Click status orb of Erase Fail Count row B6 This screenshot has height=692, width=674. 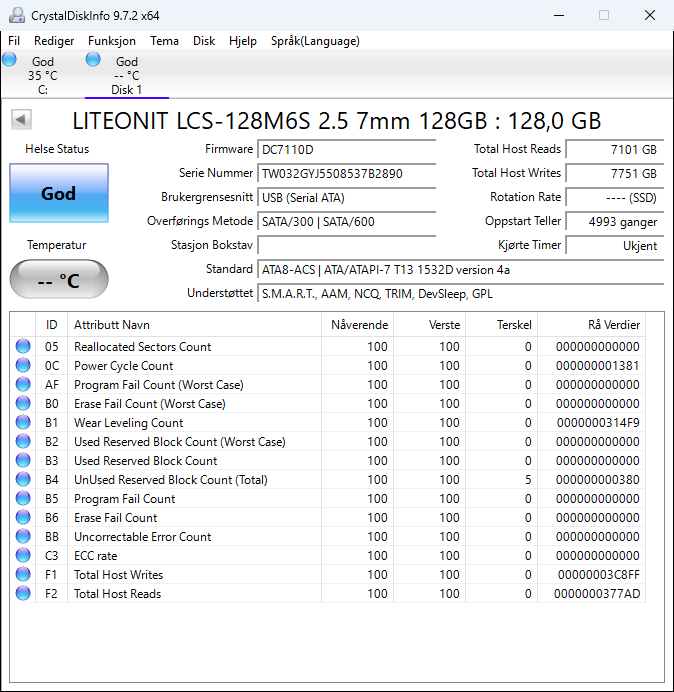[23, 517]
